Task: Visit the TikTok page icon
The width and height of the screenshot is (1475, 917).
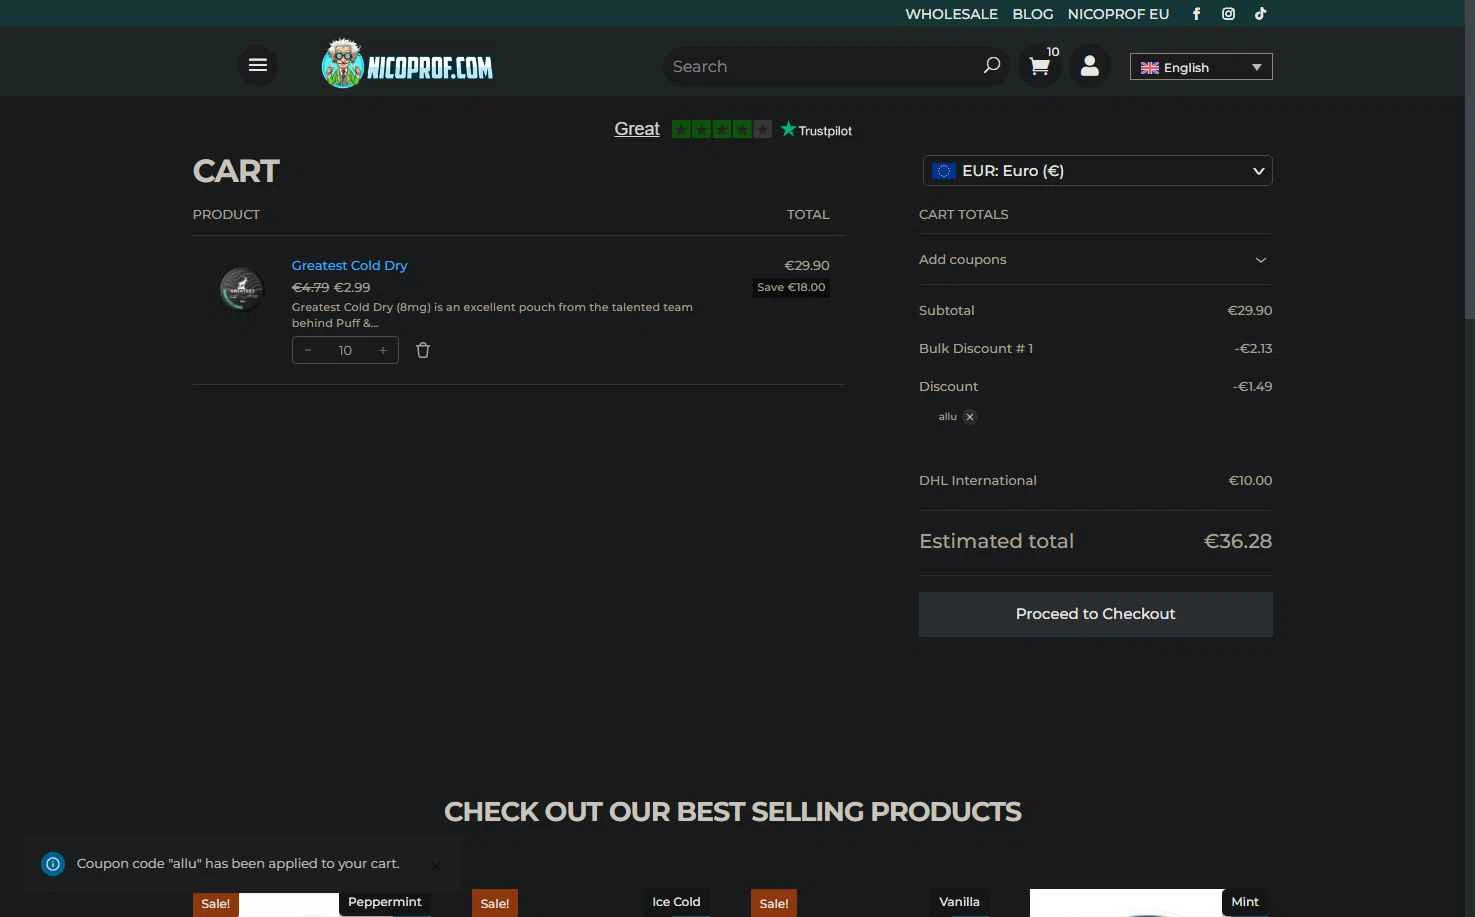Action: pyautogui.click(x=1260, y=14)
